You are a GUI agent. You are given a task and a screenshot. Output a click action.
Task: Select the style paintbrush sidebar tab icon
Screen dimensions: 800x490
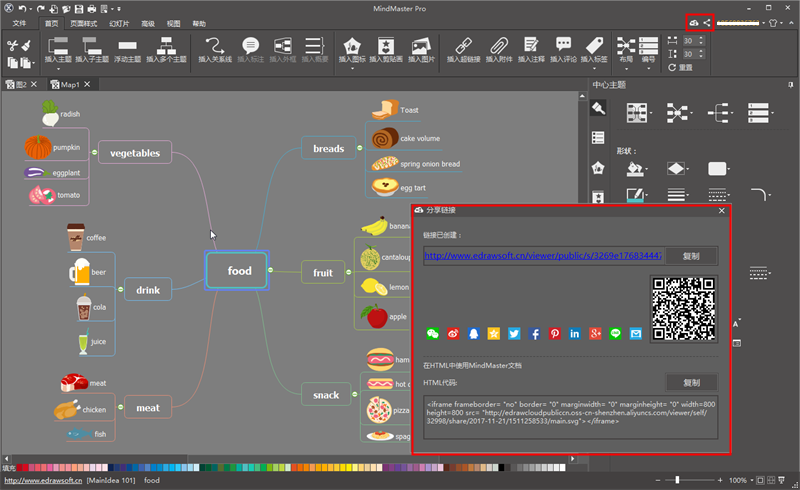598,108
